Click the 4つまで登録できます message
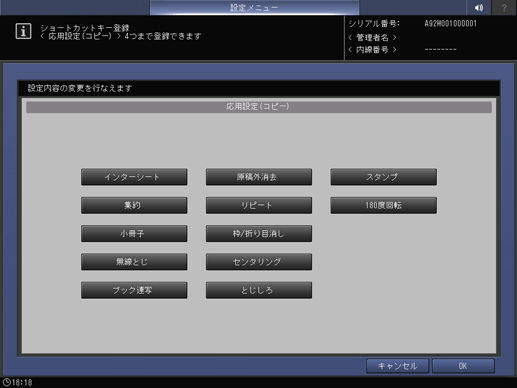The image size is (517, 388). pyautogui.click(x=163, y=36)
